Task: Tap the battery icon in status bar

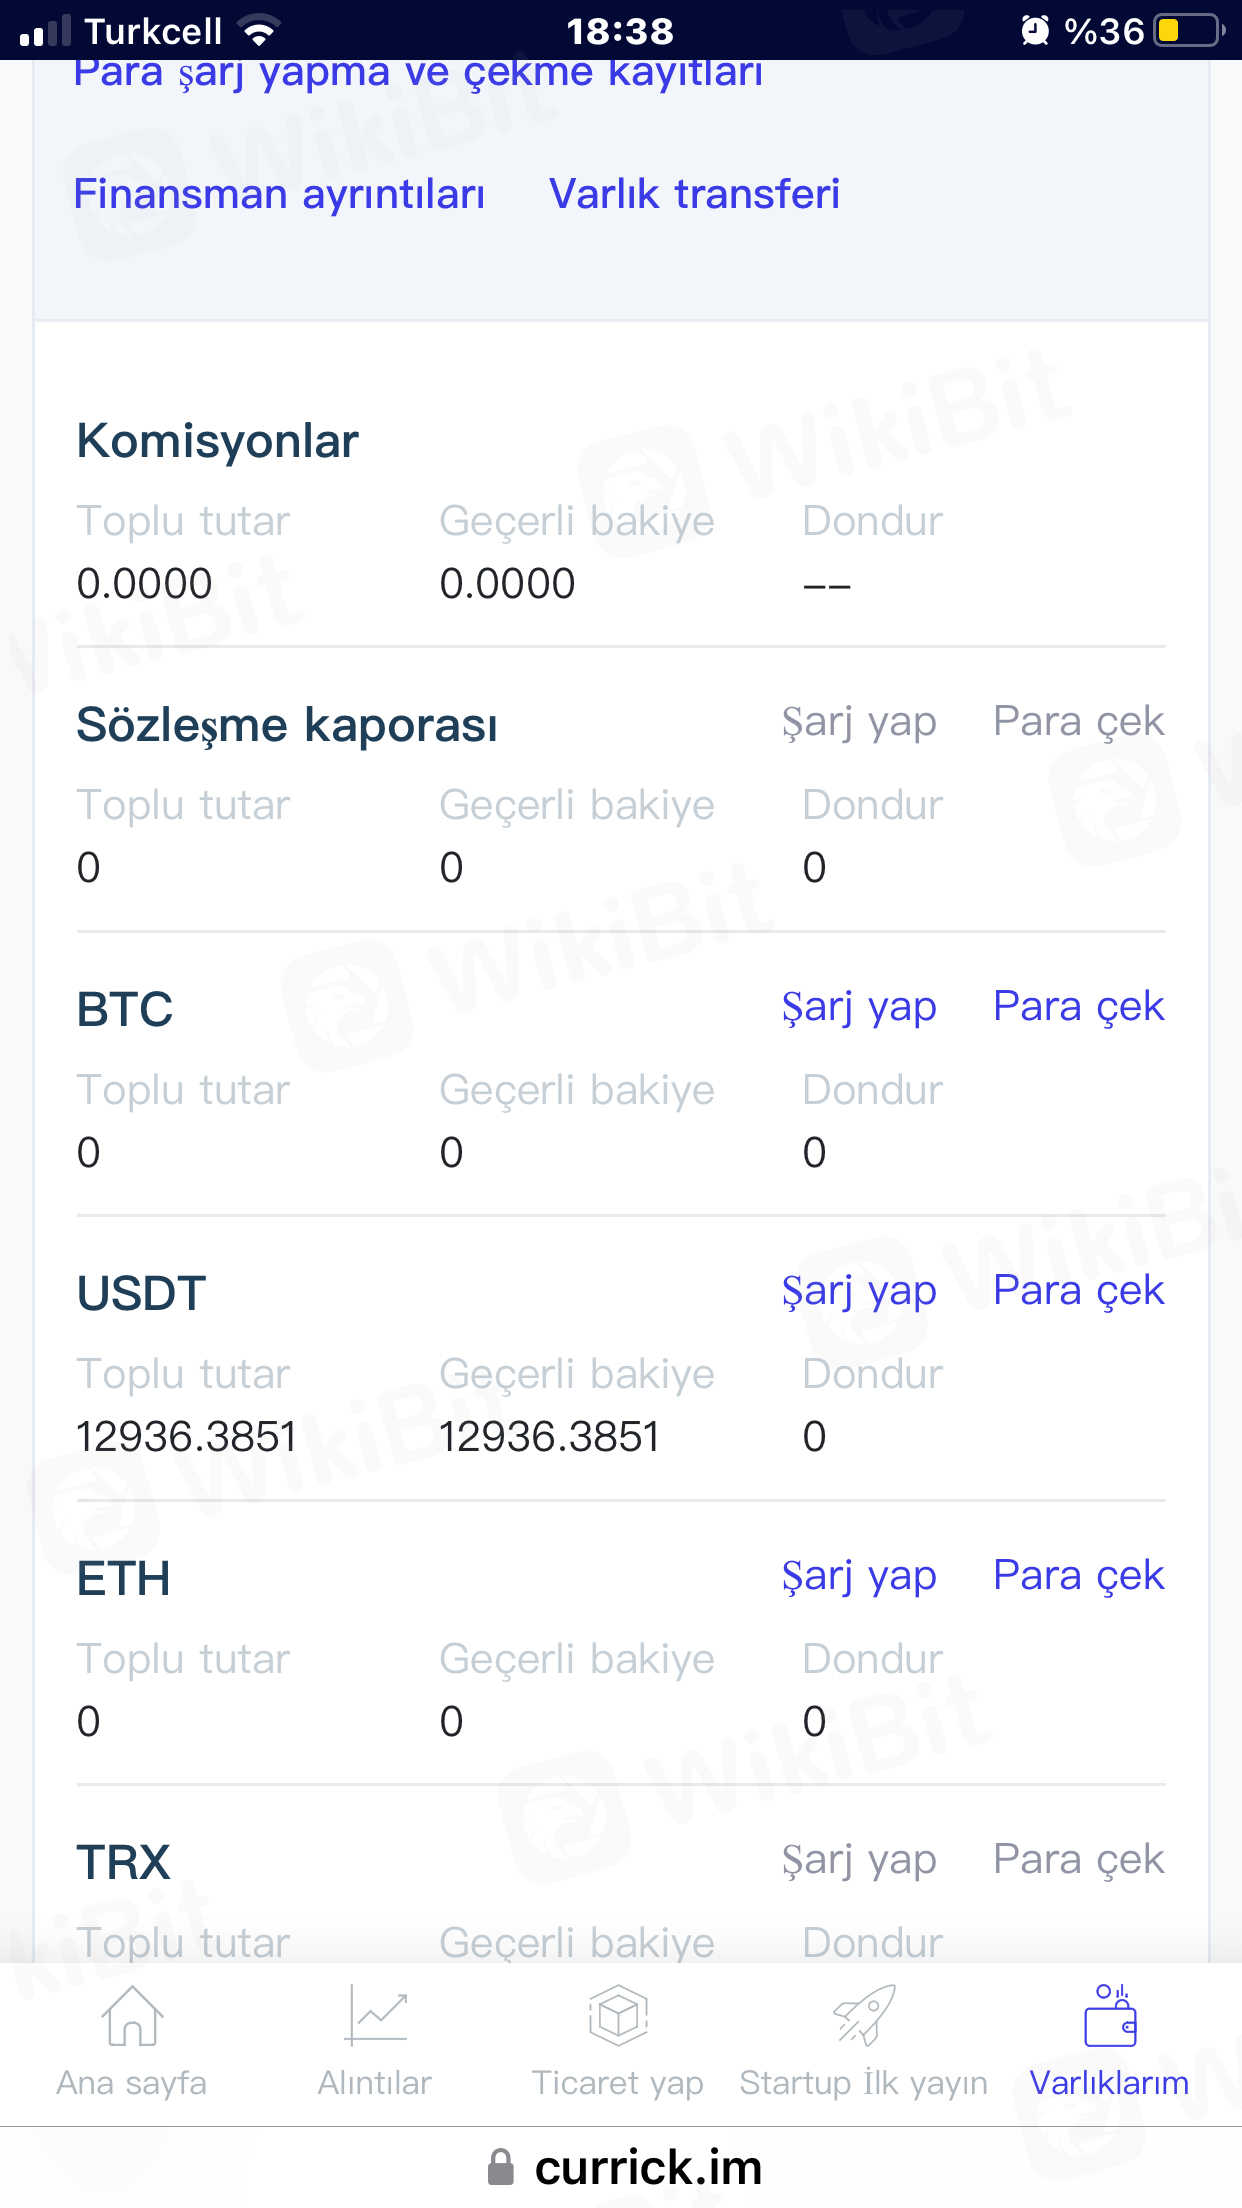Action: [1188, 31]
